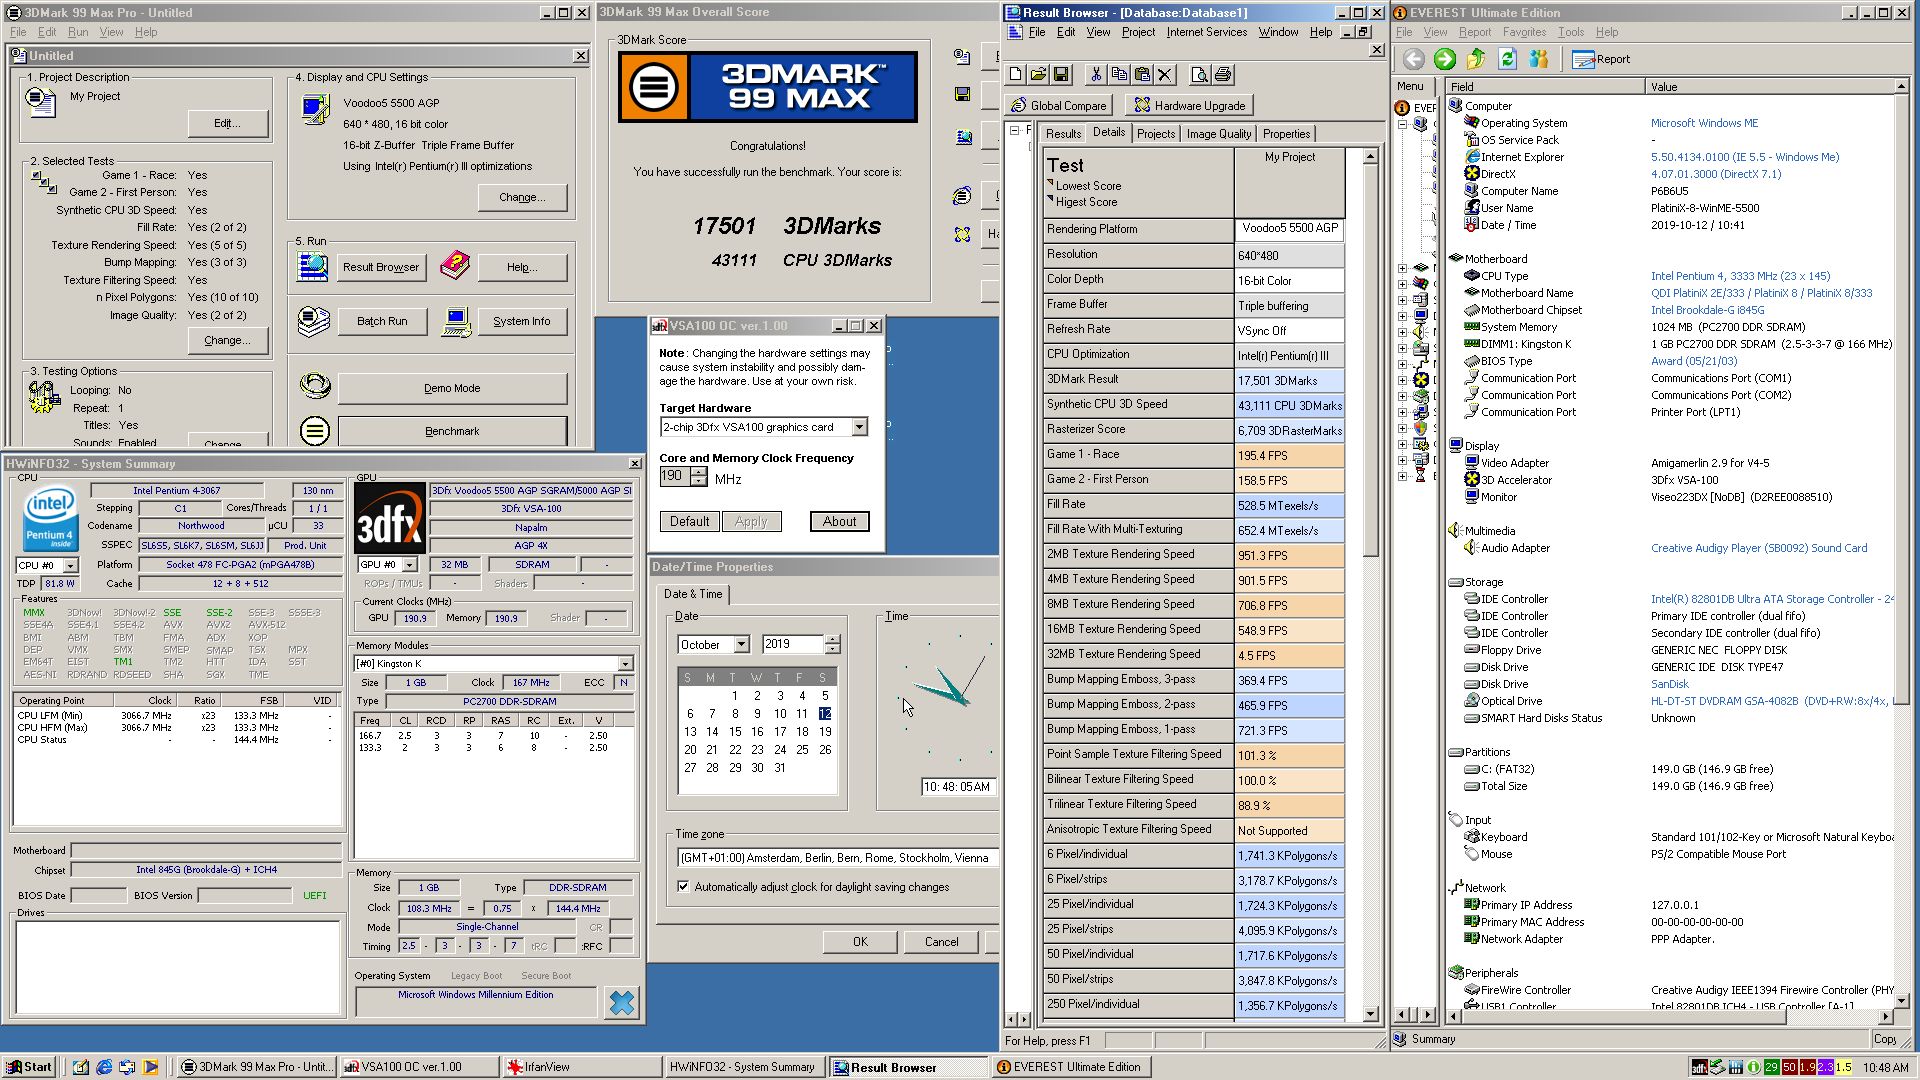
Task: Click Benchmark button in 3DMark
Action: click(452, 431)
